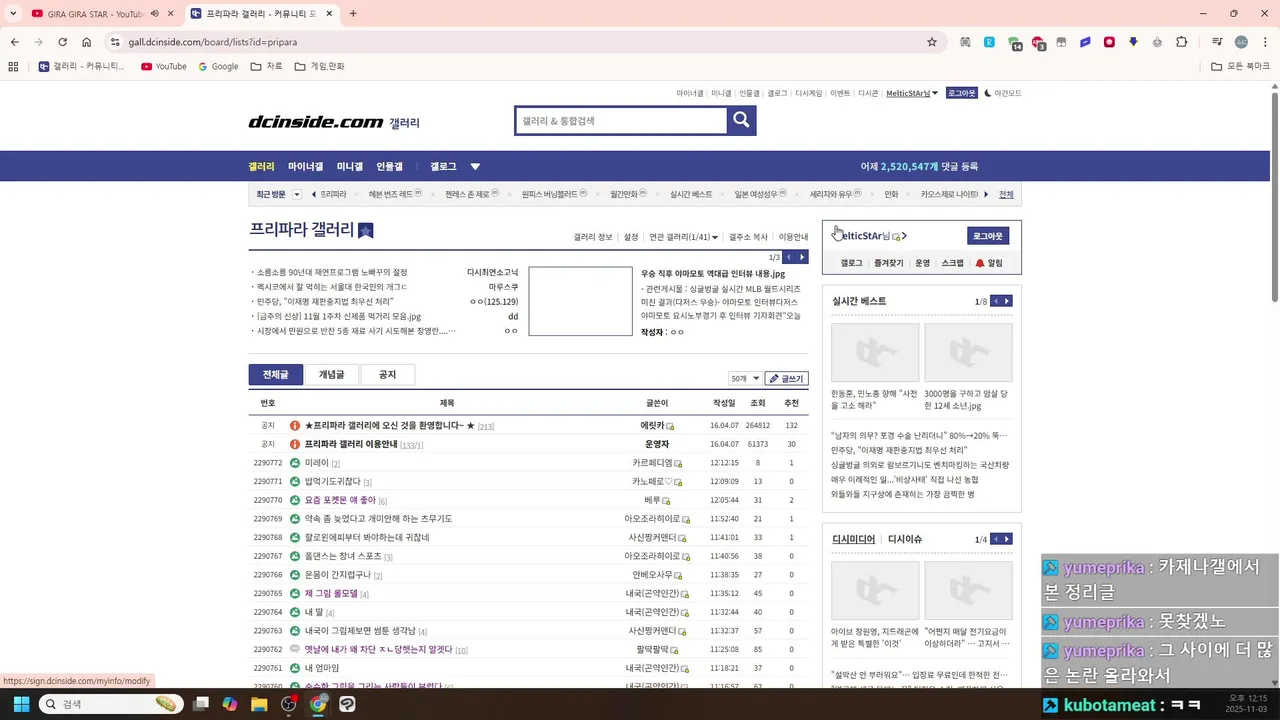The image size is (1280, 720).
Task: Select the 전체글 tab
Action: click(x=275, y=374)
